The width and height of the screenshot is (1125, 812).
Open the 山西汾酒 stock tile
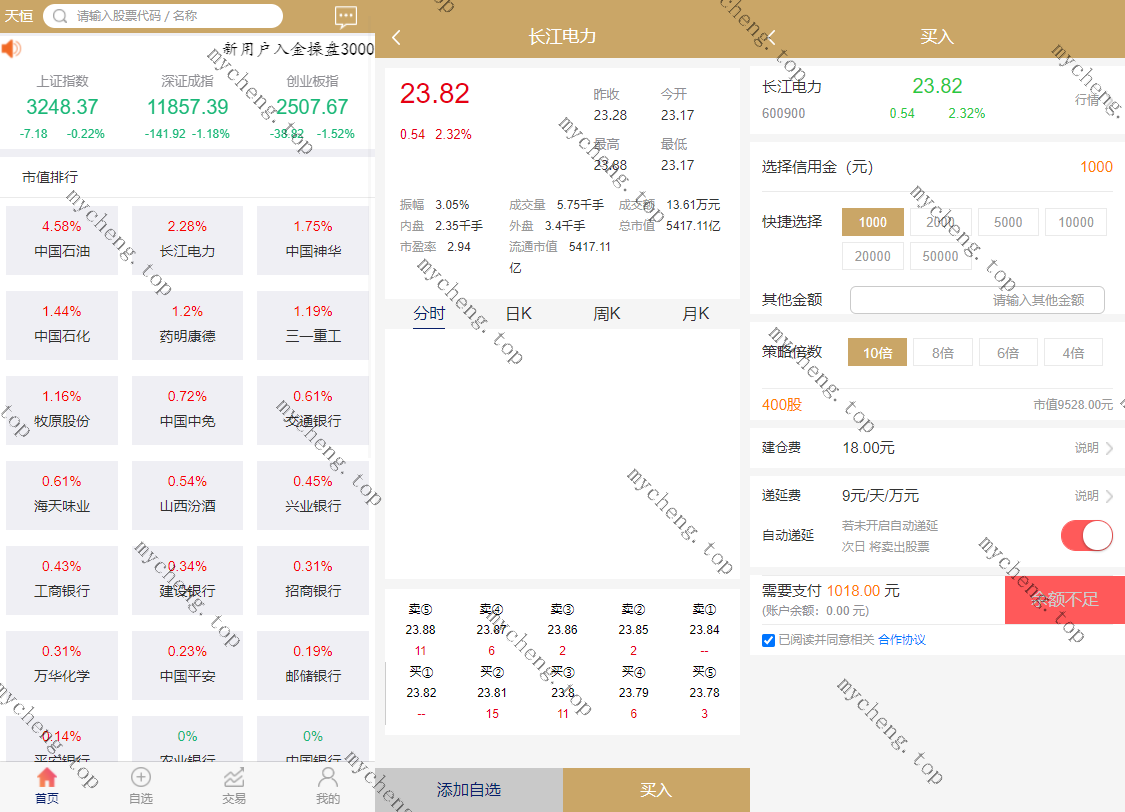pos(187,496)
